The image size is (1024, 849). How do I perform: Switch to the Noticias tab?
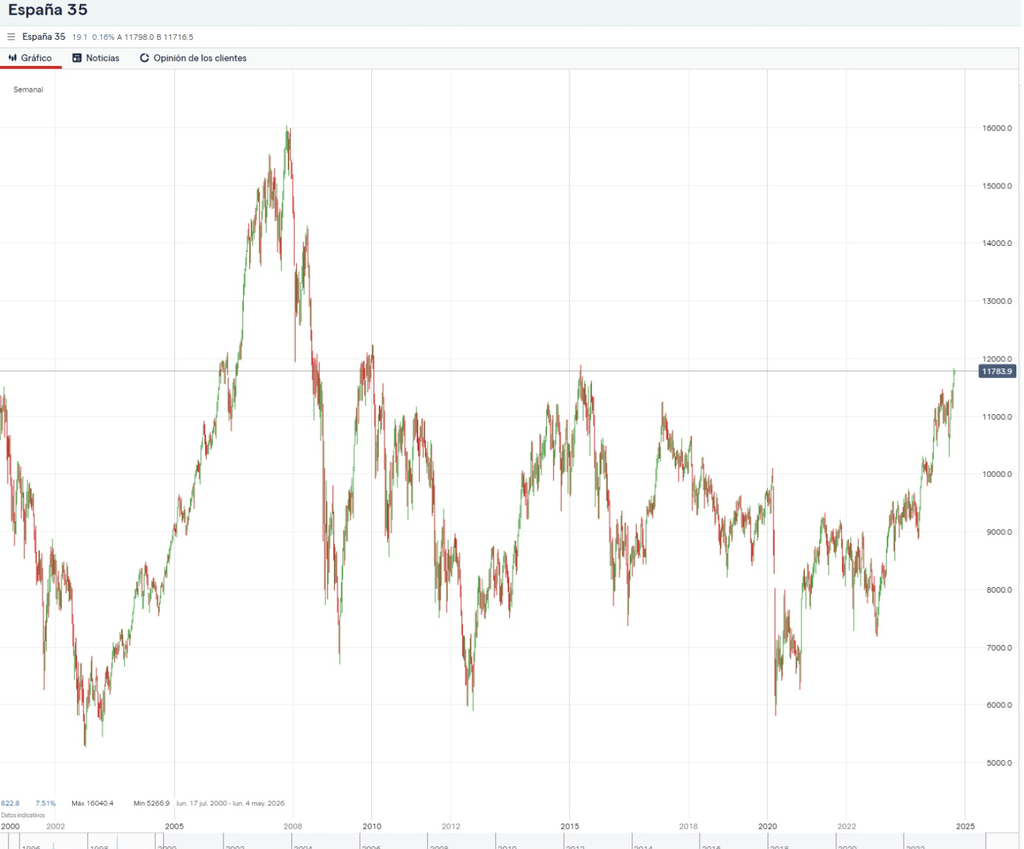pyautogui.click(x=103, y=58)
